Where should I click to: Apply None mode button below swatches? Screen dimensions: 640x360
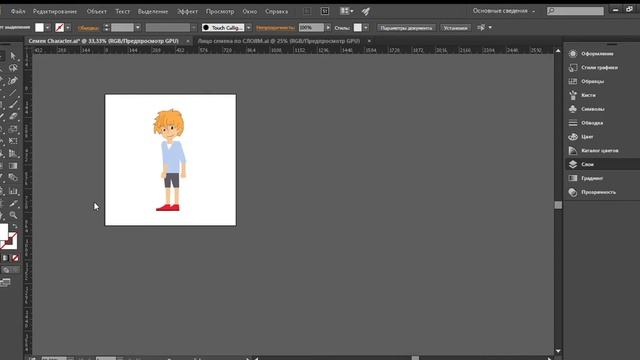click(15, 258)
